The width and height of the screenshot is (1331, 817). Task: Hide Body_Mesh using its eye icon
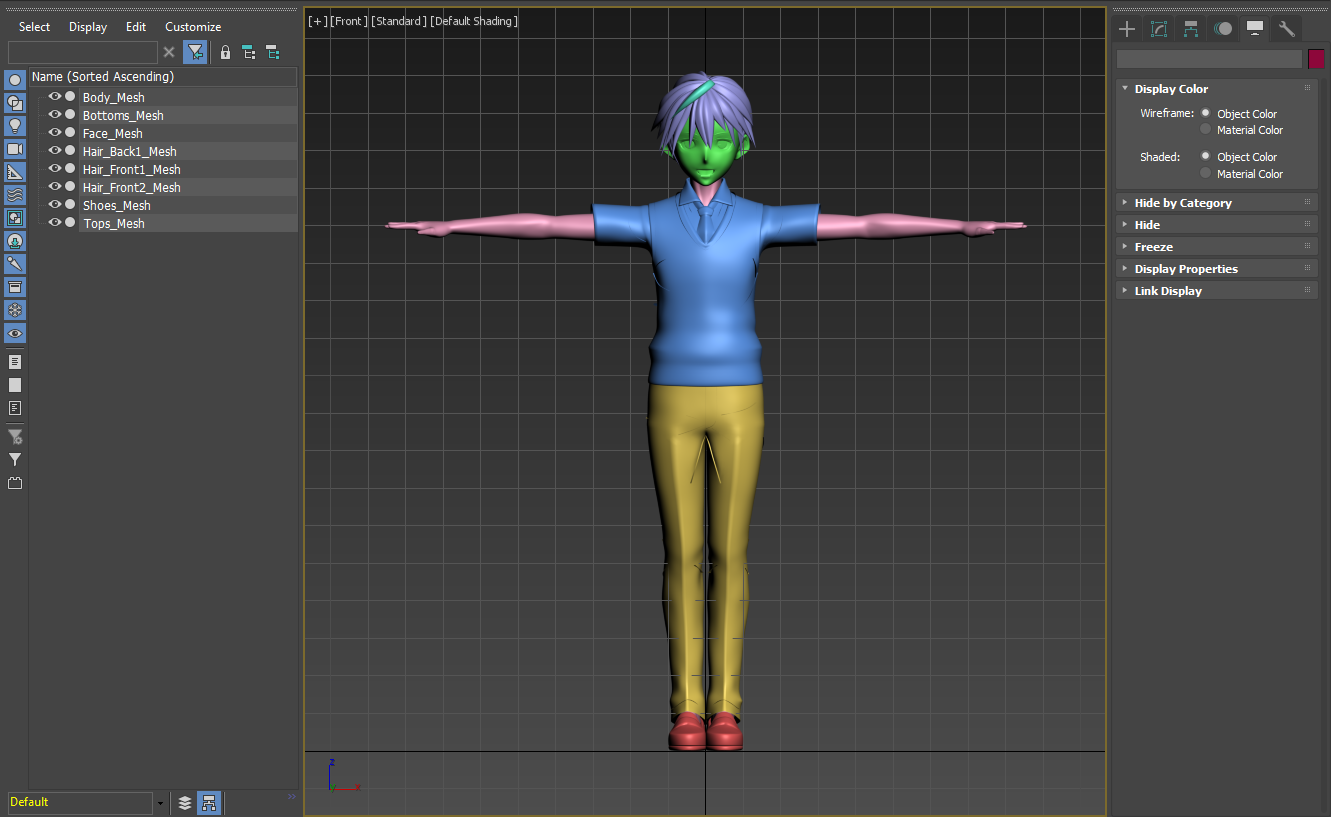pos(55,97)
